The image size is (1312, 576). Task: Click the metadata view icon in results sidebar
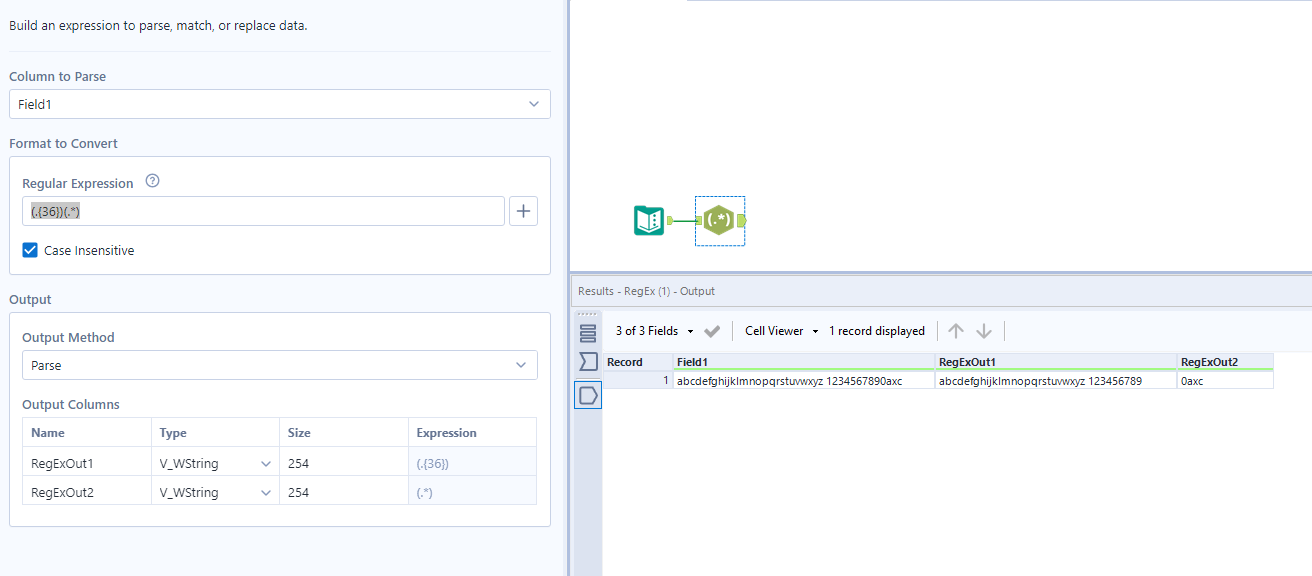click(588, 362)
